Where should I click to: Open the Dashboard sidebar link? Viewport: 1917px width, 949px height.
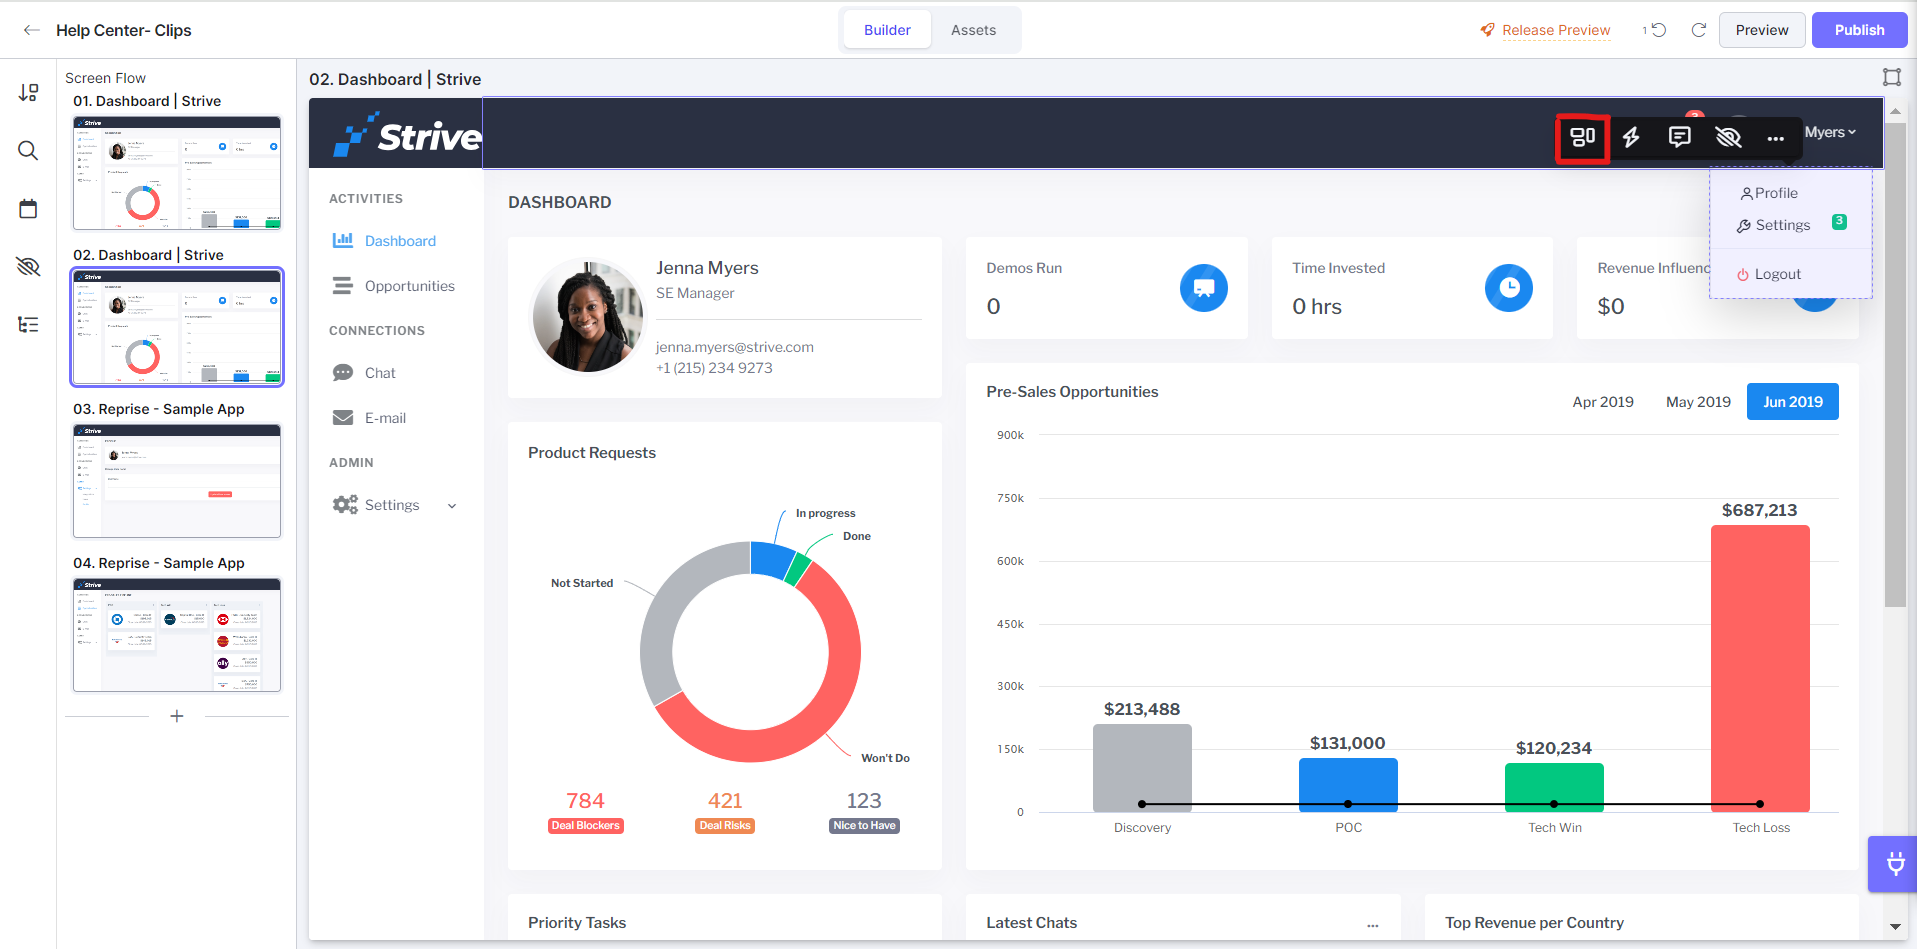pos(400,241)
